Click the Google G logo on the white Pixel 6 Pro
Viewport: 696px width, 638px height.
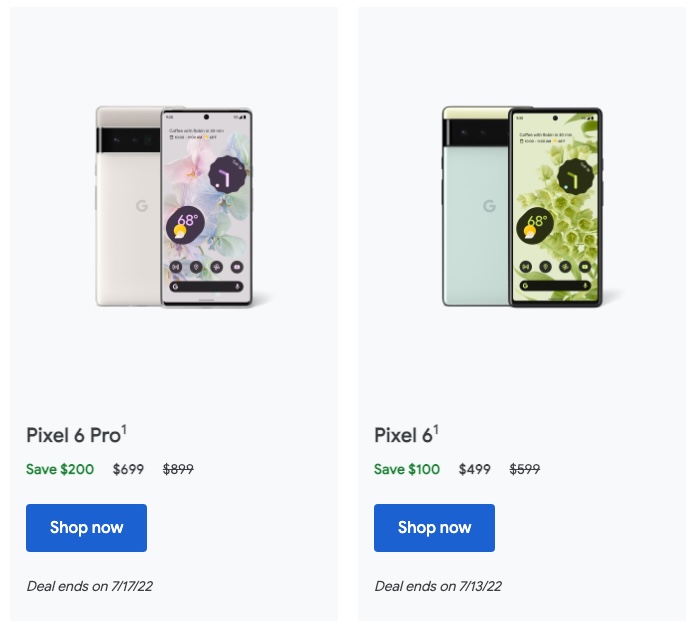pyautogui.click(x=141, y=206)
